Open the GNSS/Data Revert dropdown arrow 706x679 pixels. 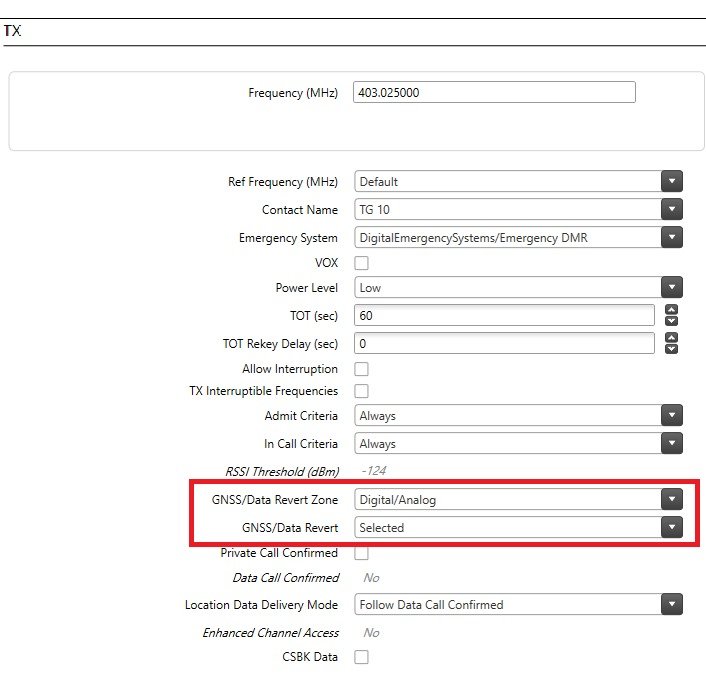(x=672, y=527)
